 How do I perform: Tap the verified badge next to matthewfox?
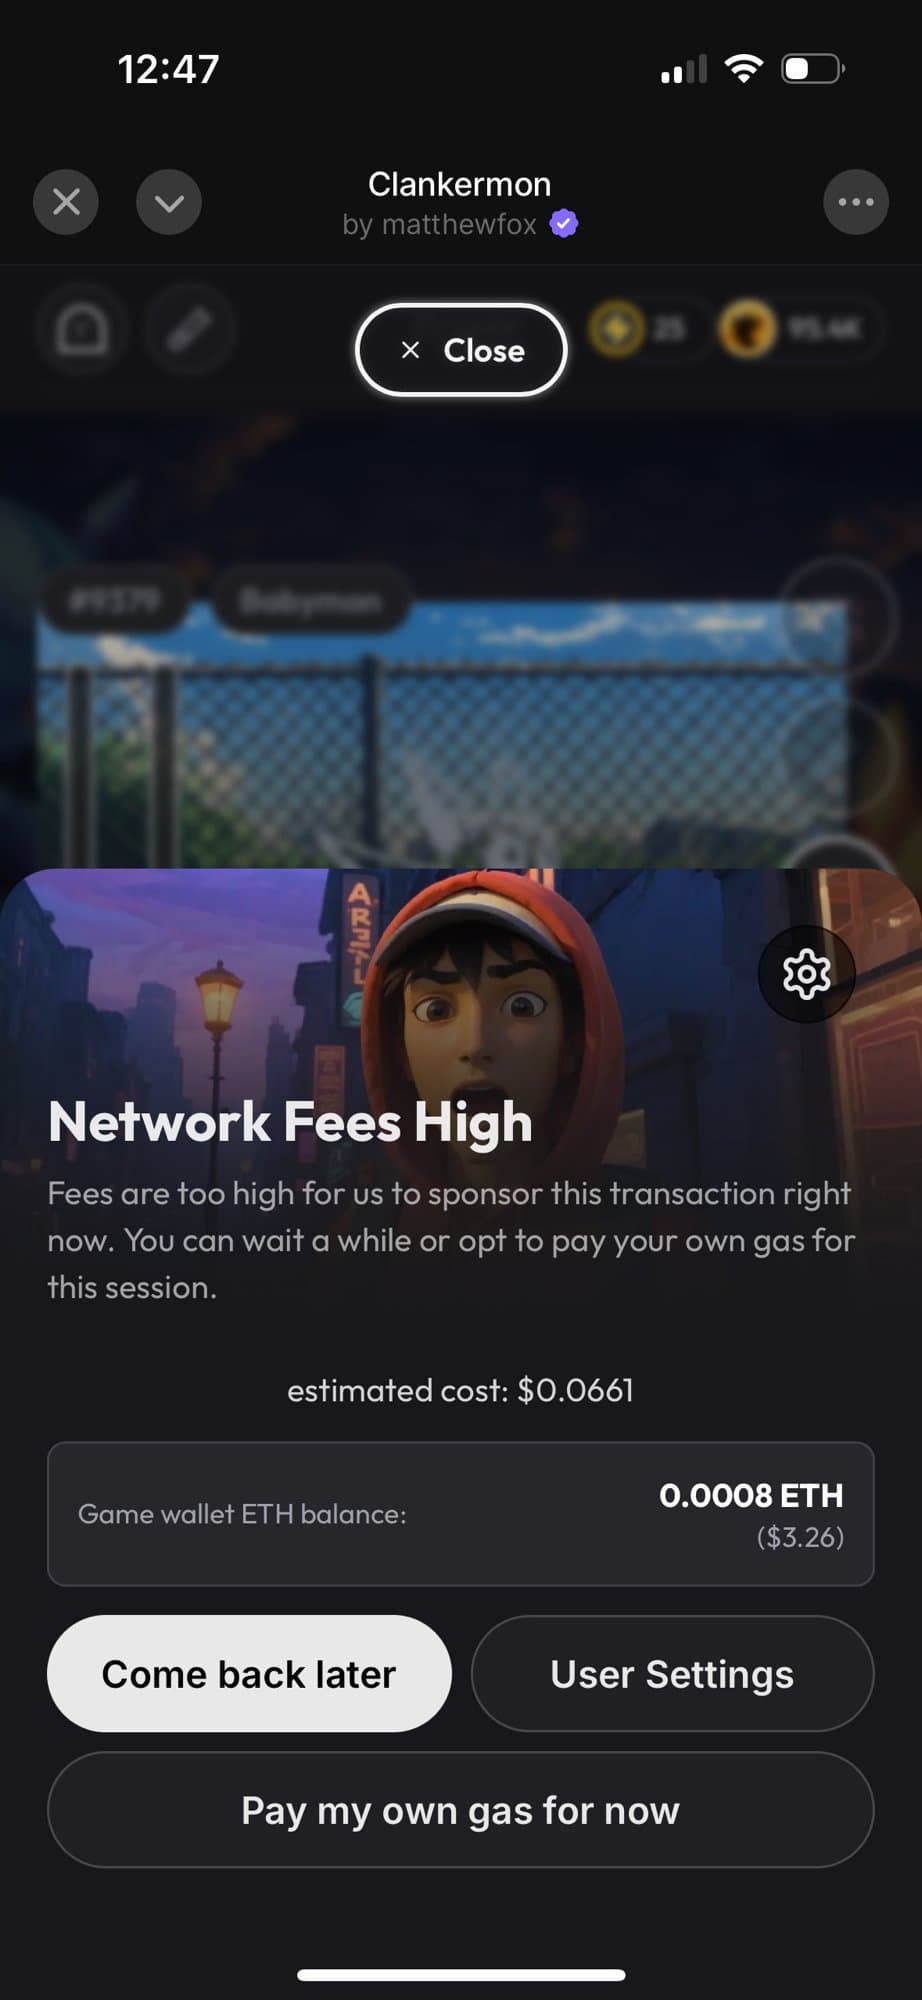point(564,224)
